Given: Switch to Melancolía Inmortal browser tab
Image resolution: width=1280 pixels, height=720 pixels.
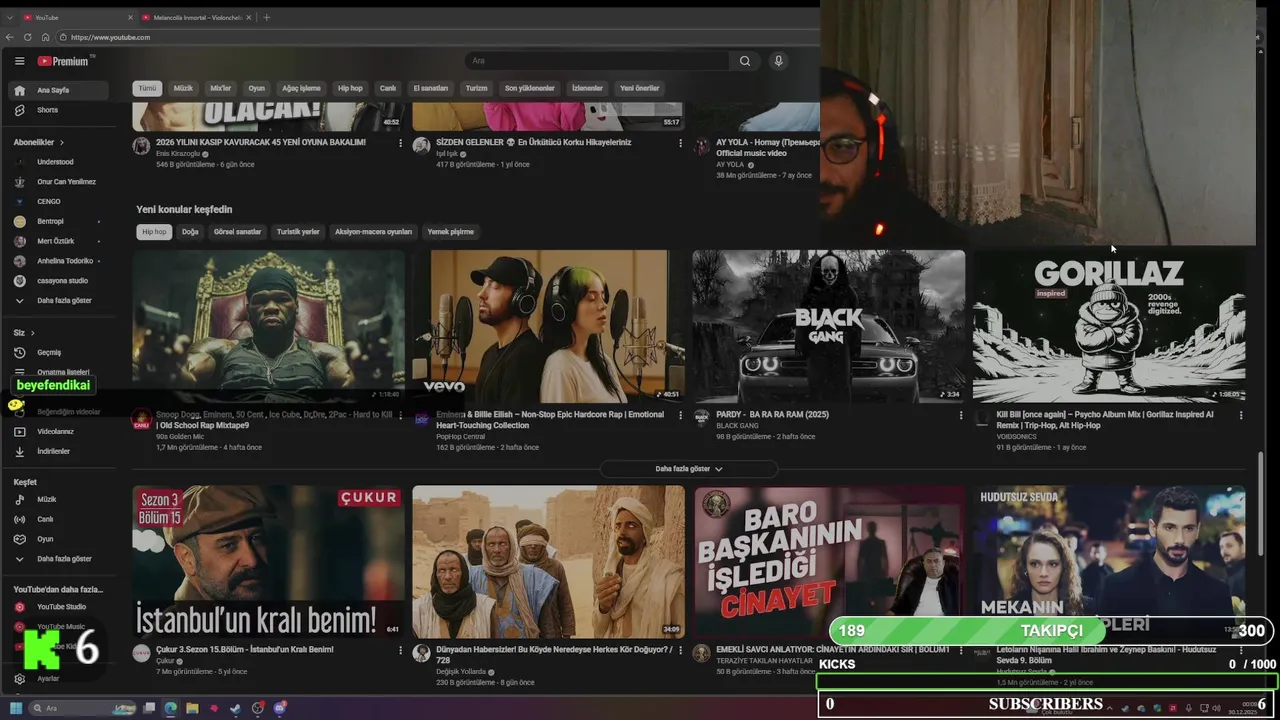Looking at the screenshot, I should pos(196,17).
